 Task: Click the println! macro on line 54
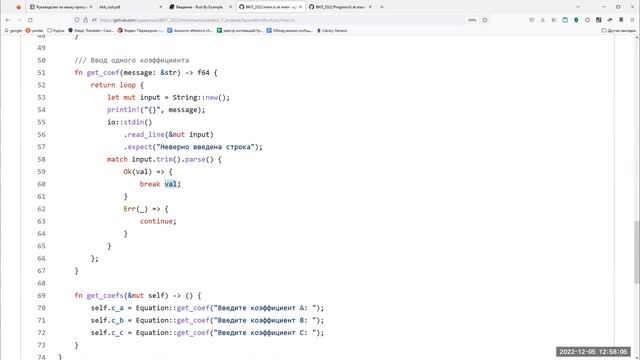pos(123,110)
